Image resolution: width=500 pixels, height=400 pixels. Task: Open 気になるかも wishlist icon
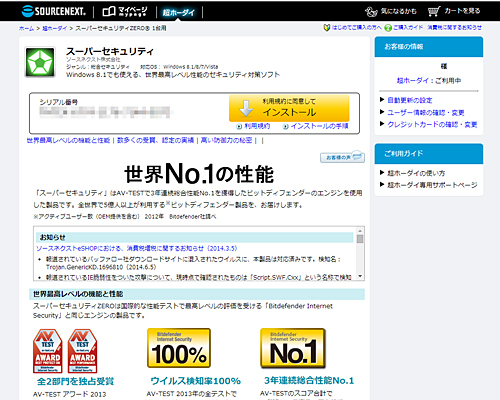click(390, 12)
